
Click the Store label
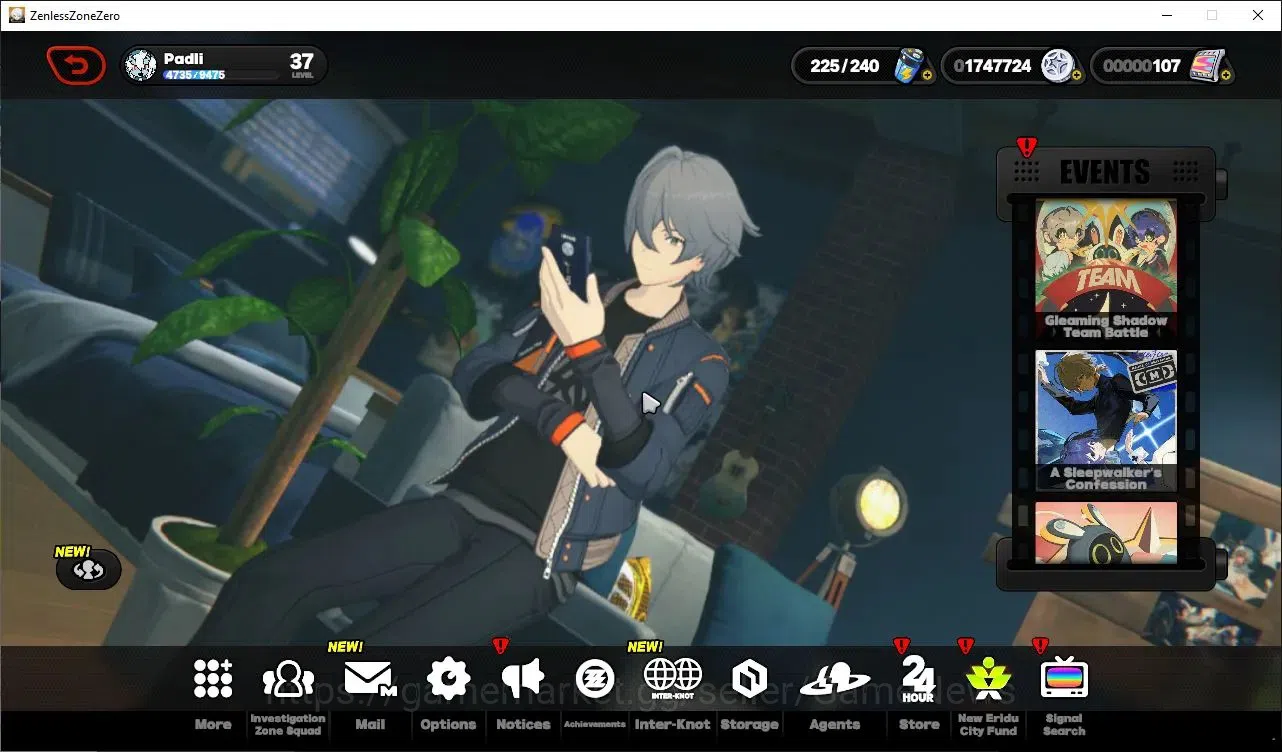(919, 724)
